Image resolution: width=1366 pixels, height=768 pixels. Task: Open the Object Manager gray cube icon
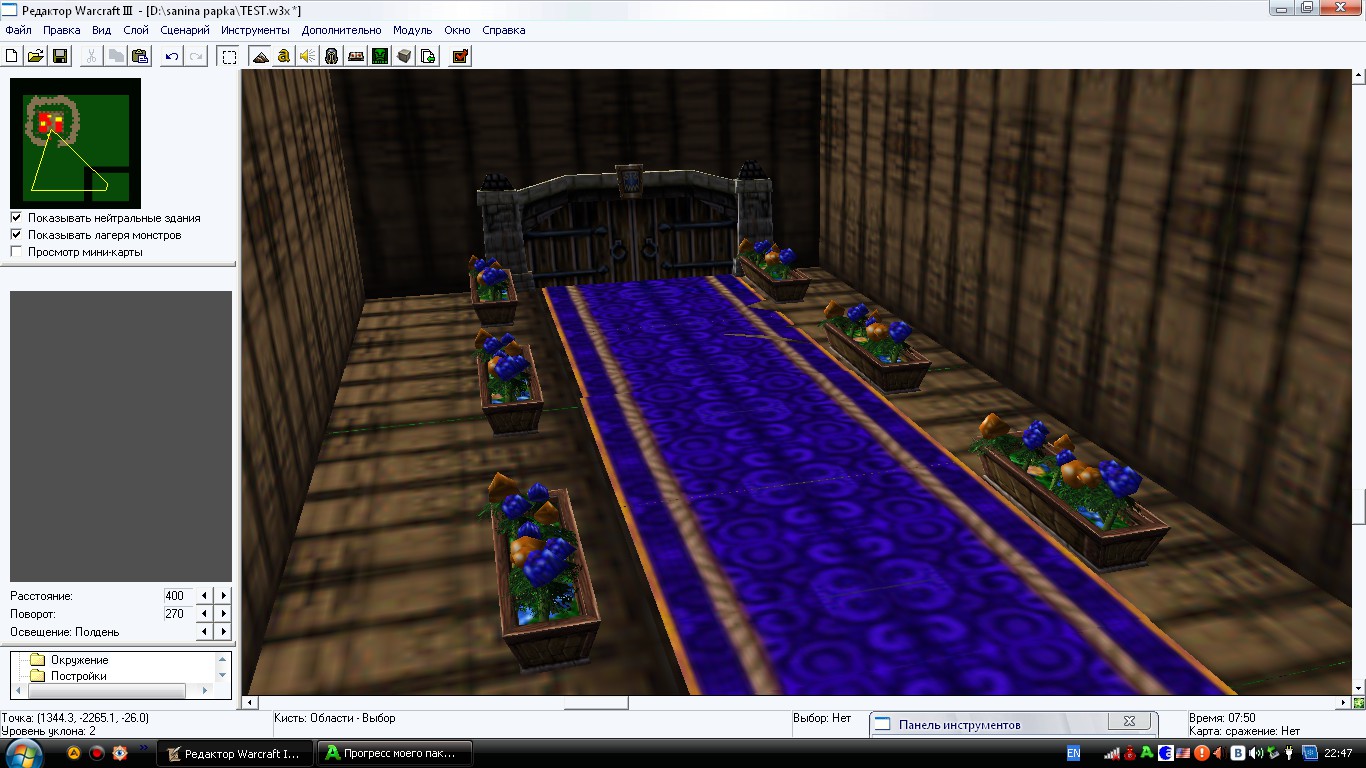pyautogui.click(x=404, y=57)
